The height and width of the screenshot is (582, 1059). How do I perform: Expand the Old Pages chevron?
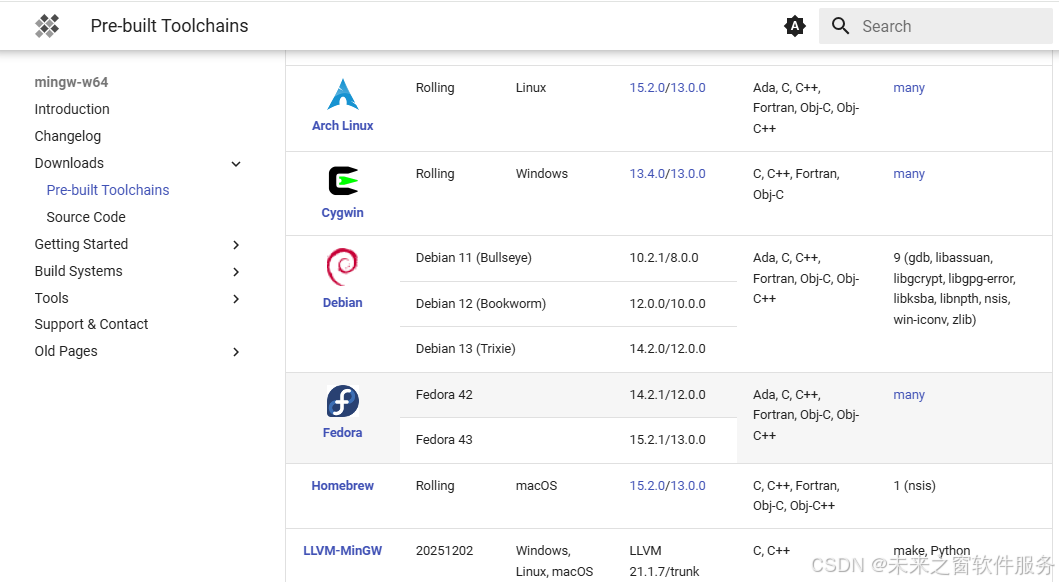coord(236,352)
